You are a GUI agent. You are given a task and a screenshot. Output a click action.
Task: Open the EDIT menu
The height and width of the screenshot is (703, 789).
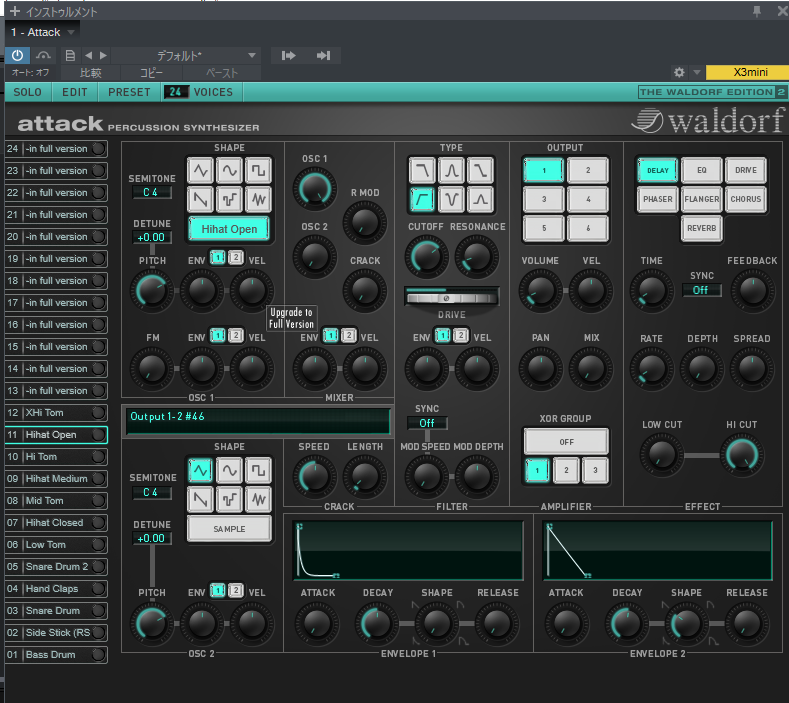(x=75, y=92)
